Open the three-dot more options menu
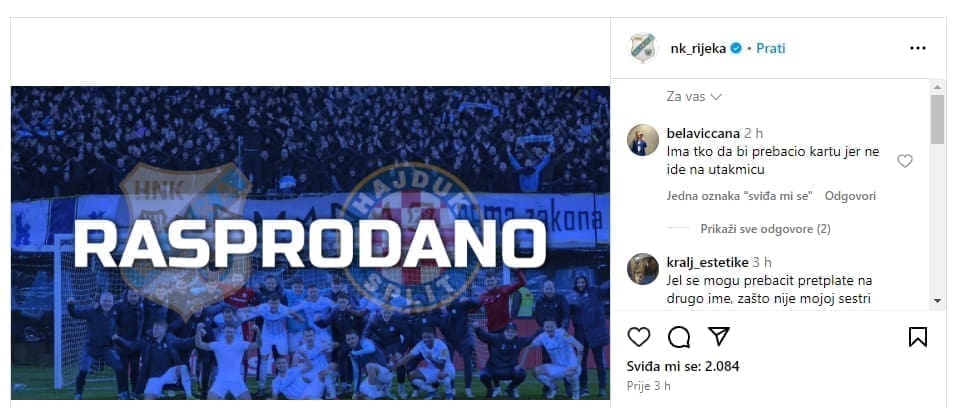The image size is (961, 408). tap(917, 48)
